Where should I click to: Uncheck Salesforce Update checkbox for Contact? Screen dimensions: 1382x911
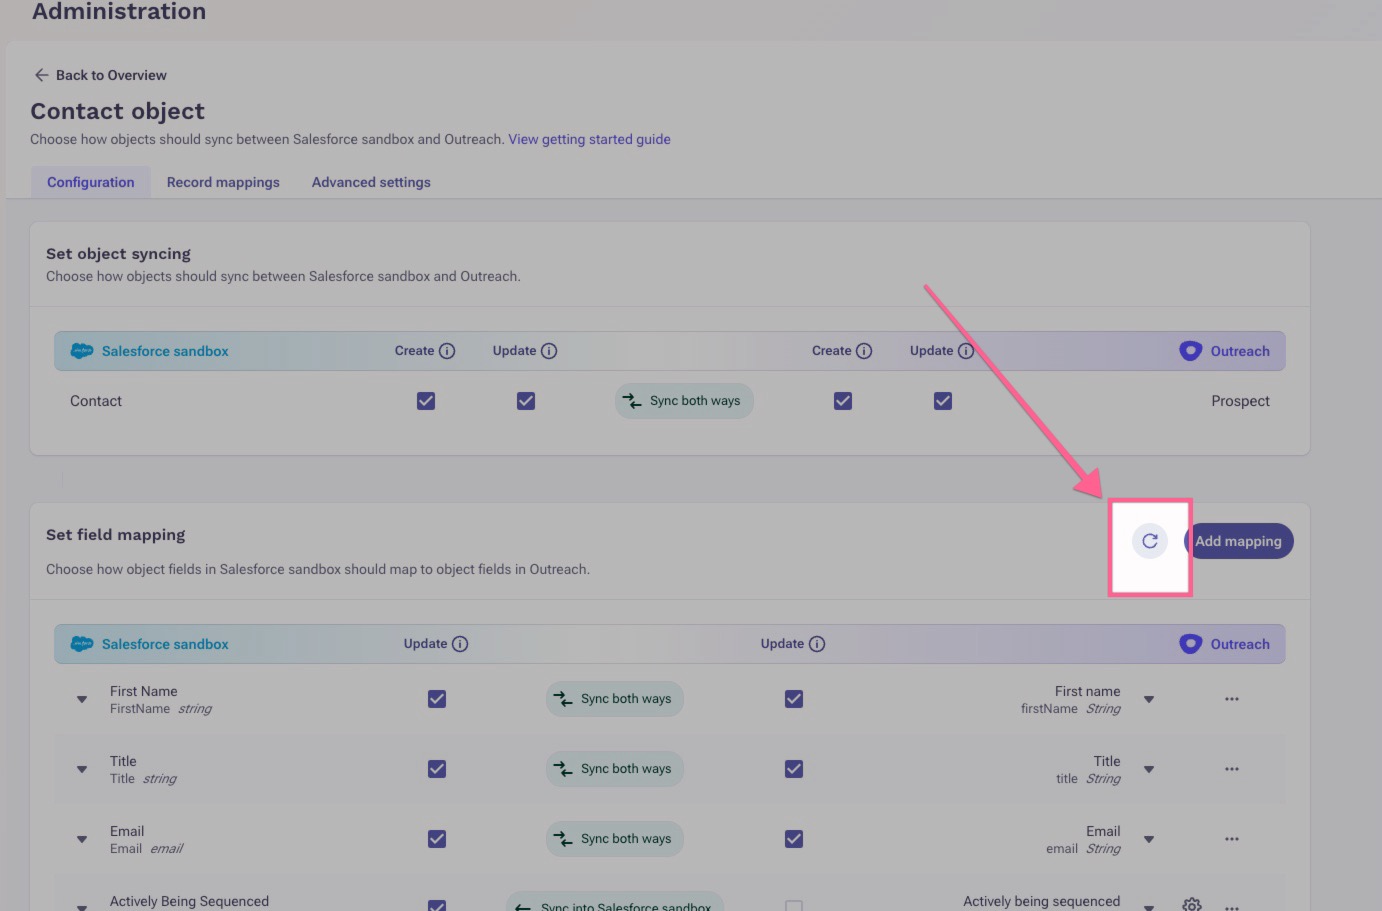(x=526, y=401)
